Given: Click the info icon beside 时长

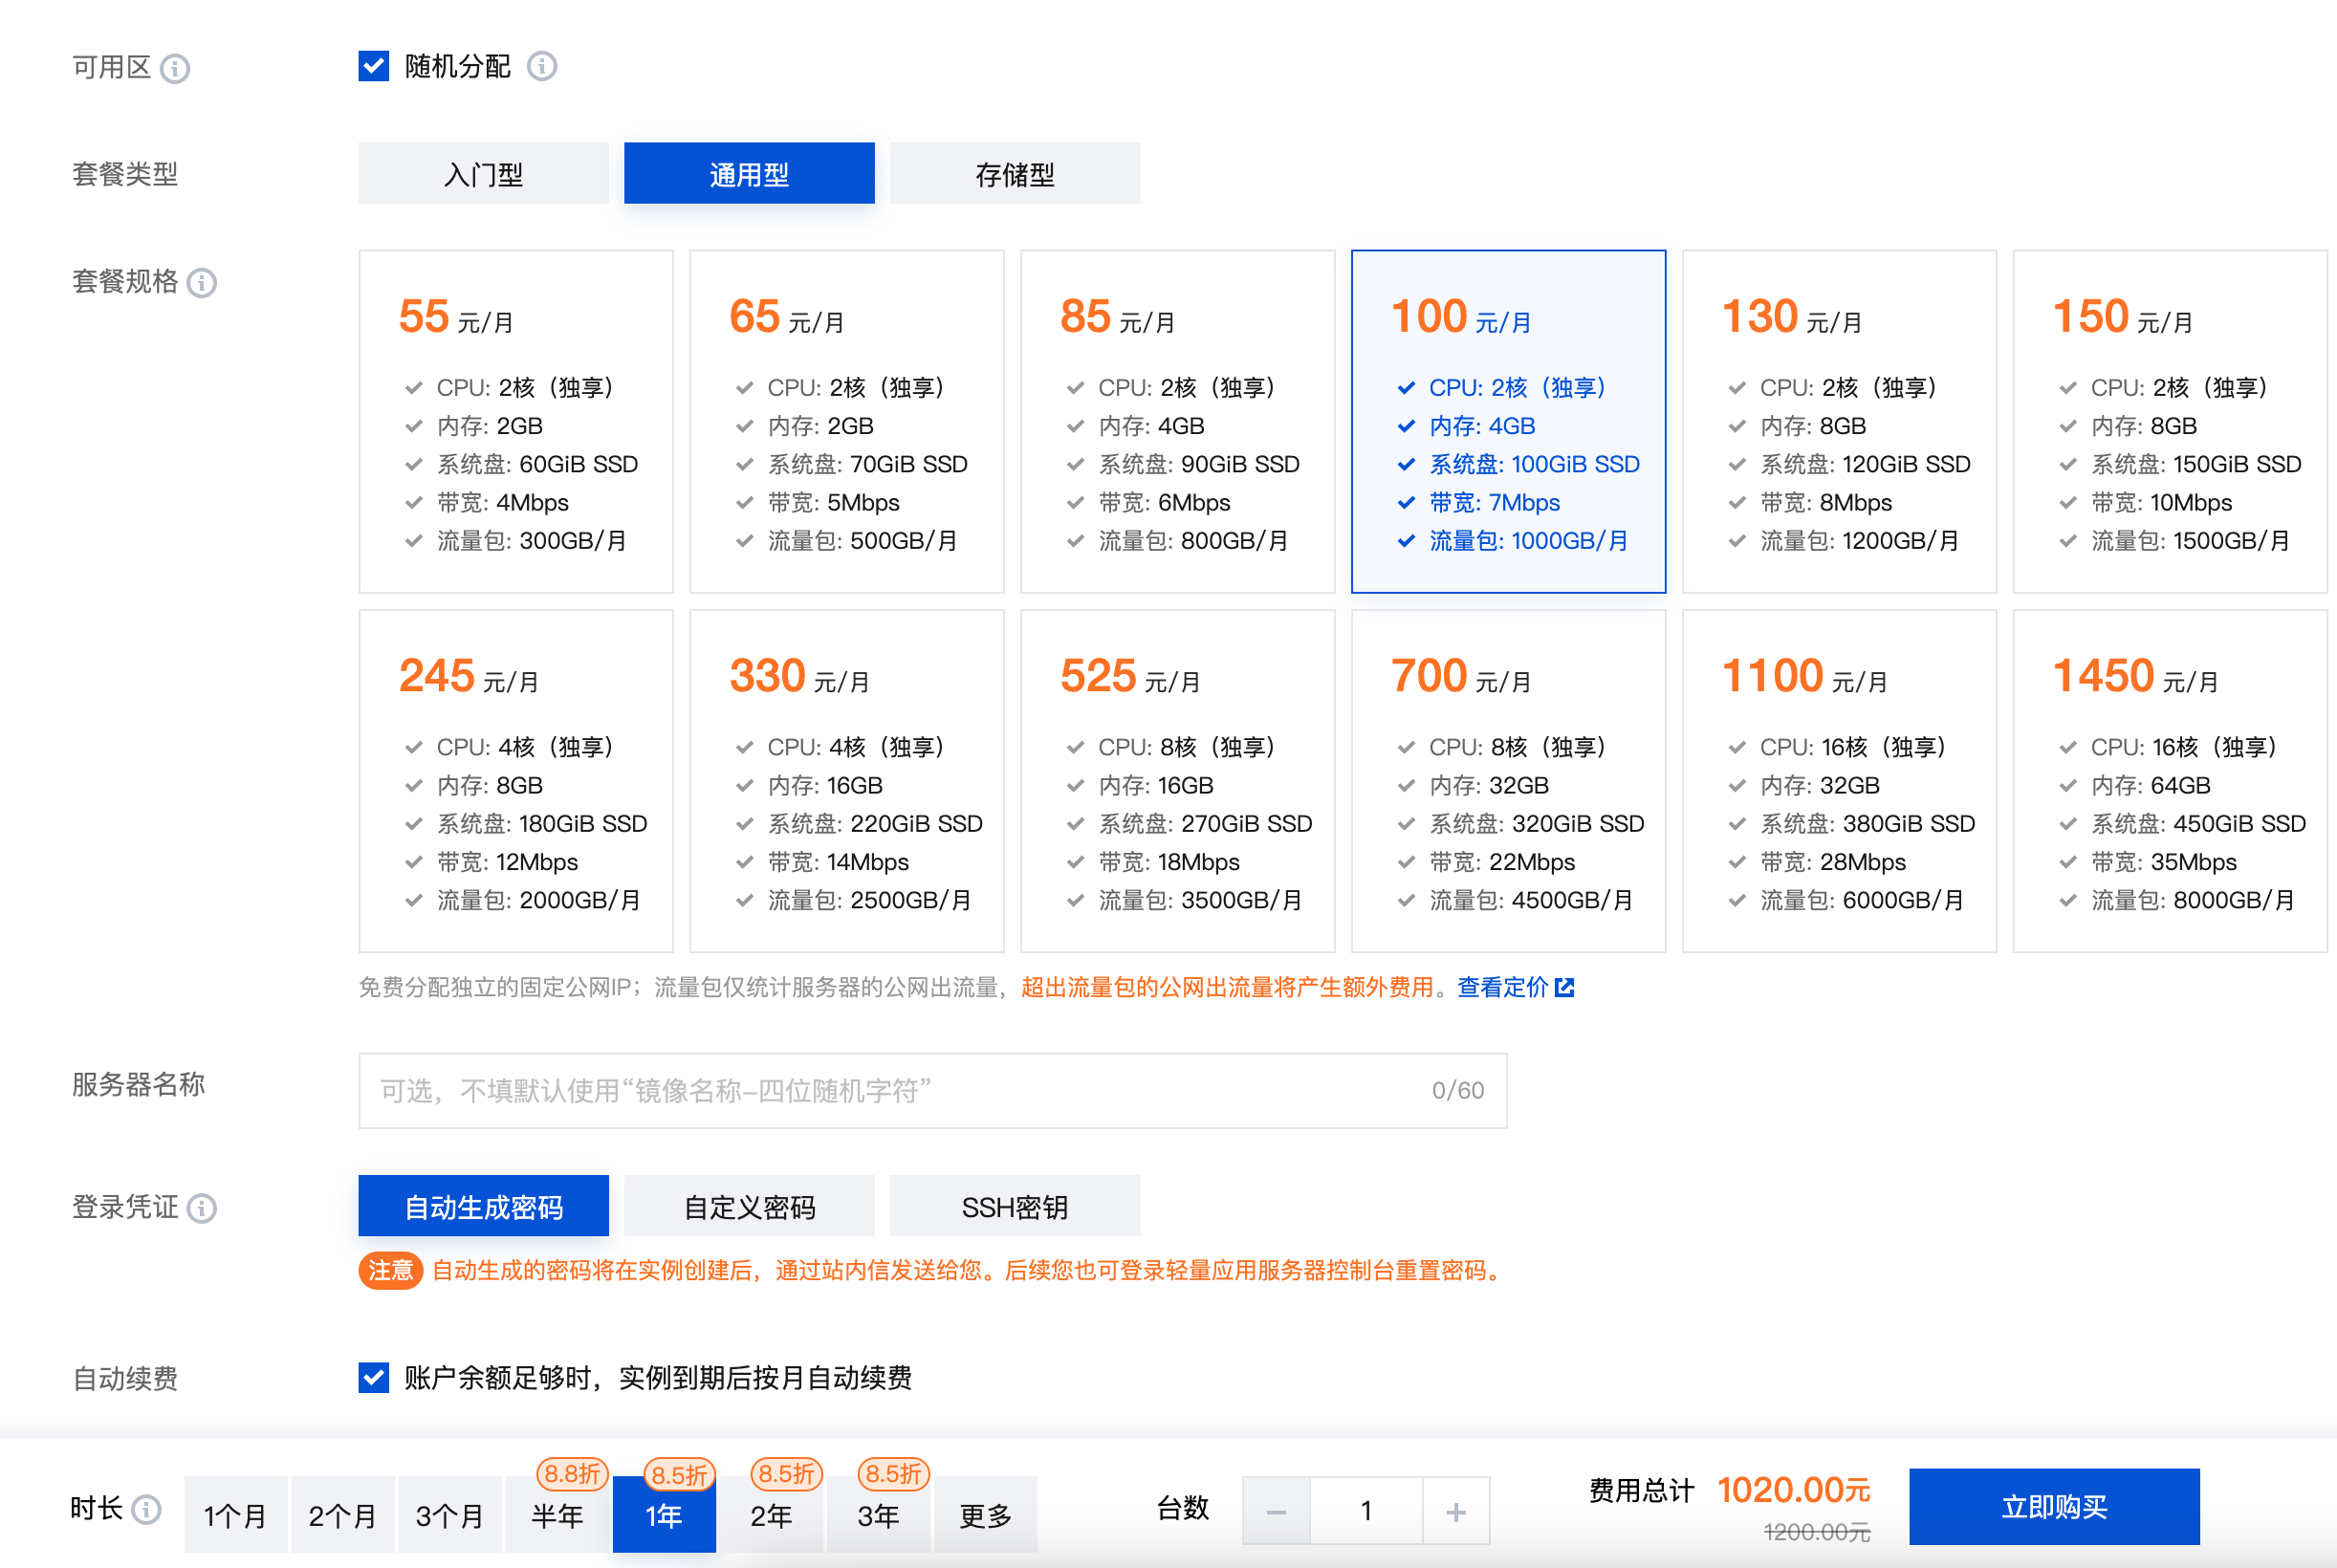Looking at the screenshot, I should tap(147, 1509).
